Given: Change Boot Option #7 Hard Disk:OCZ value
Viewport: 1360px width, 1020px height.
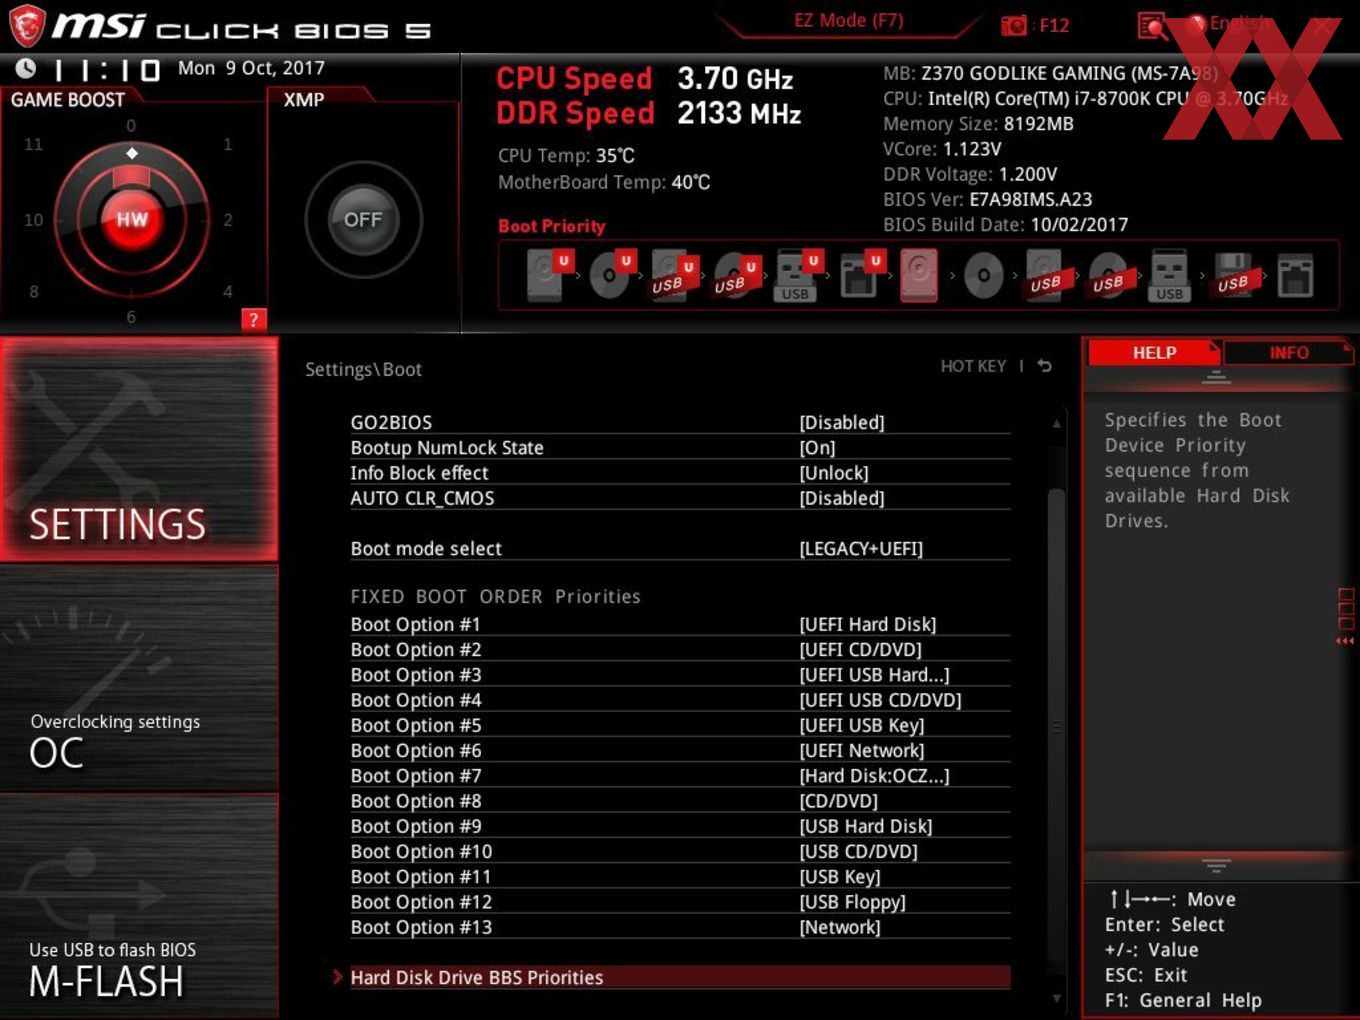Looking at the screenshot, I should coord(875,775).
